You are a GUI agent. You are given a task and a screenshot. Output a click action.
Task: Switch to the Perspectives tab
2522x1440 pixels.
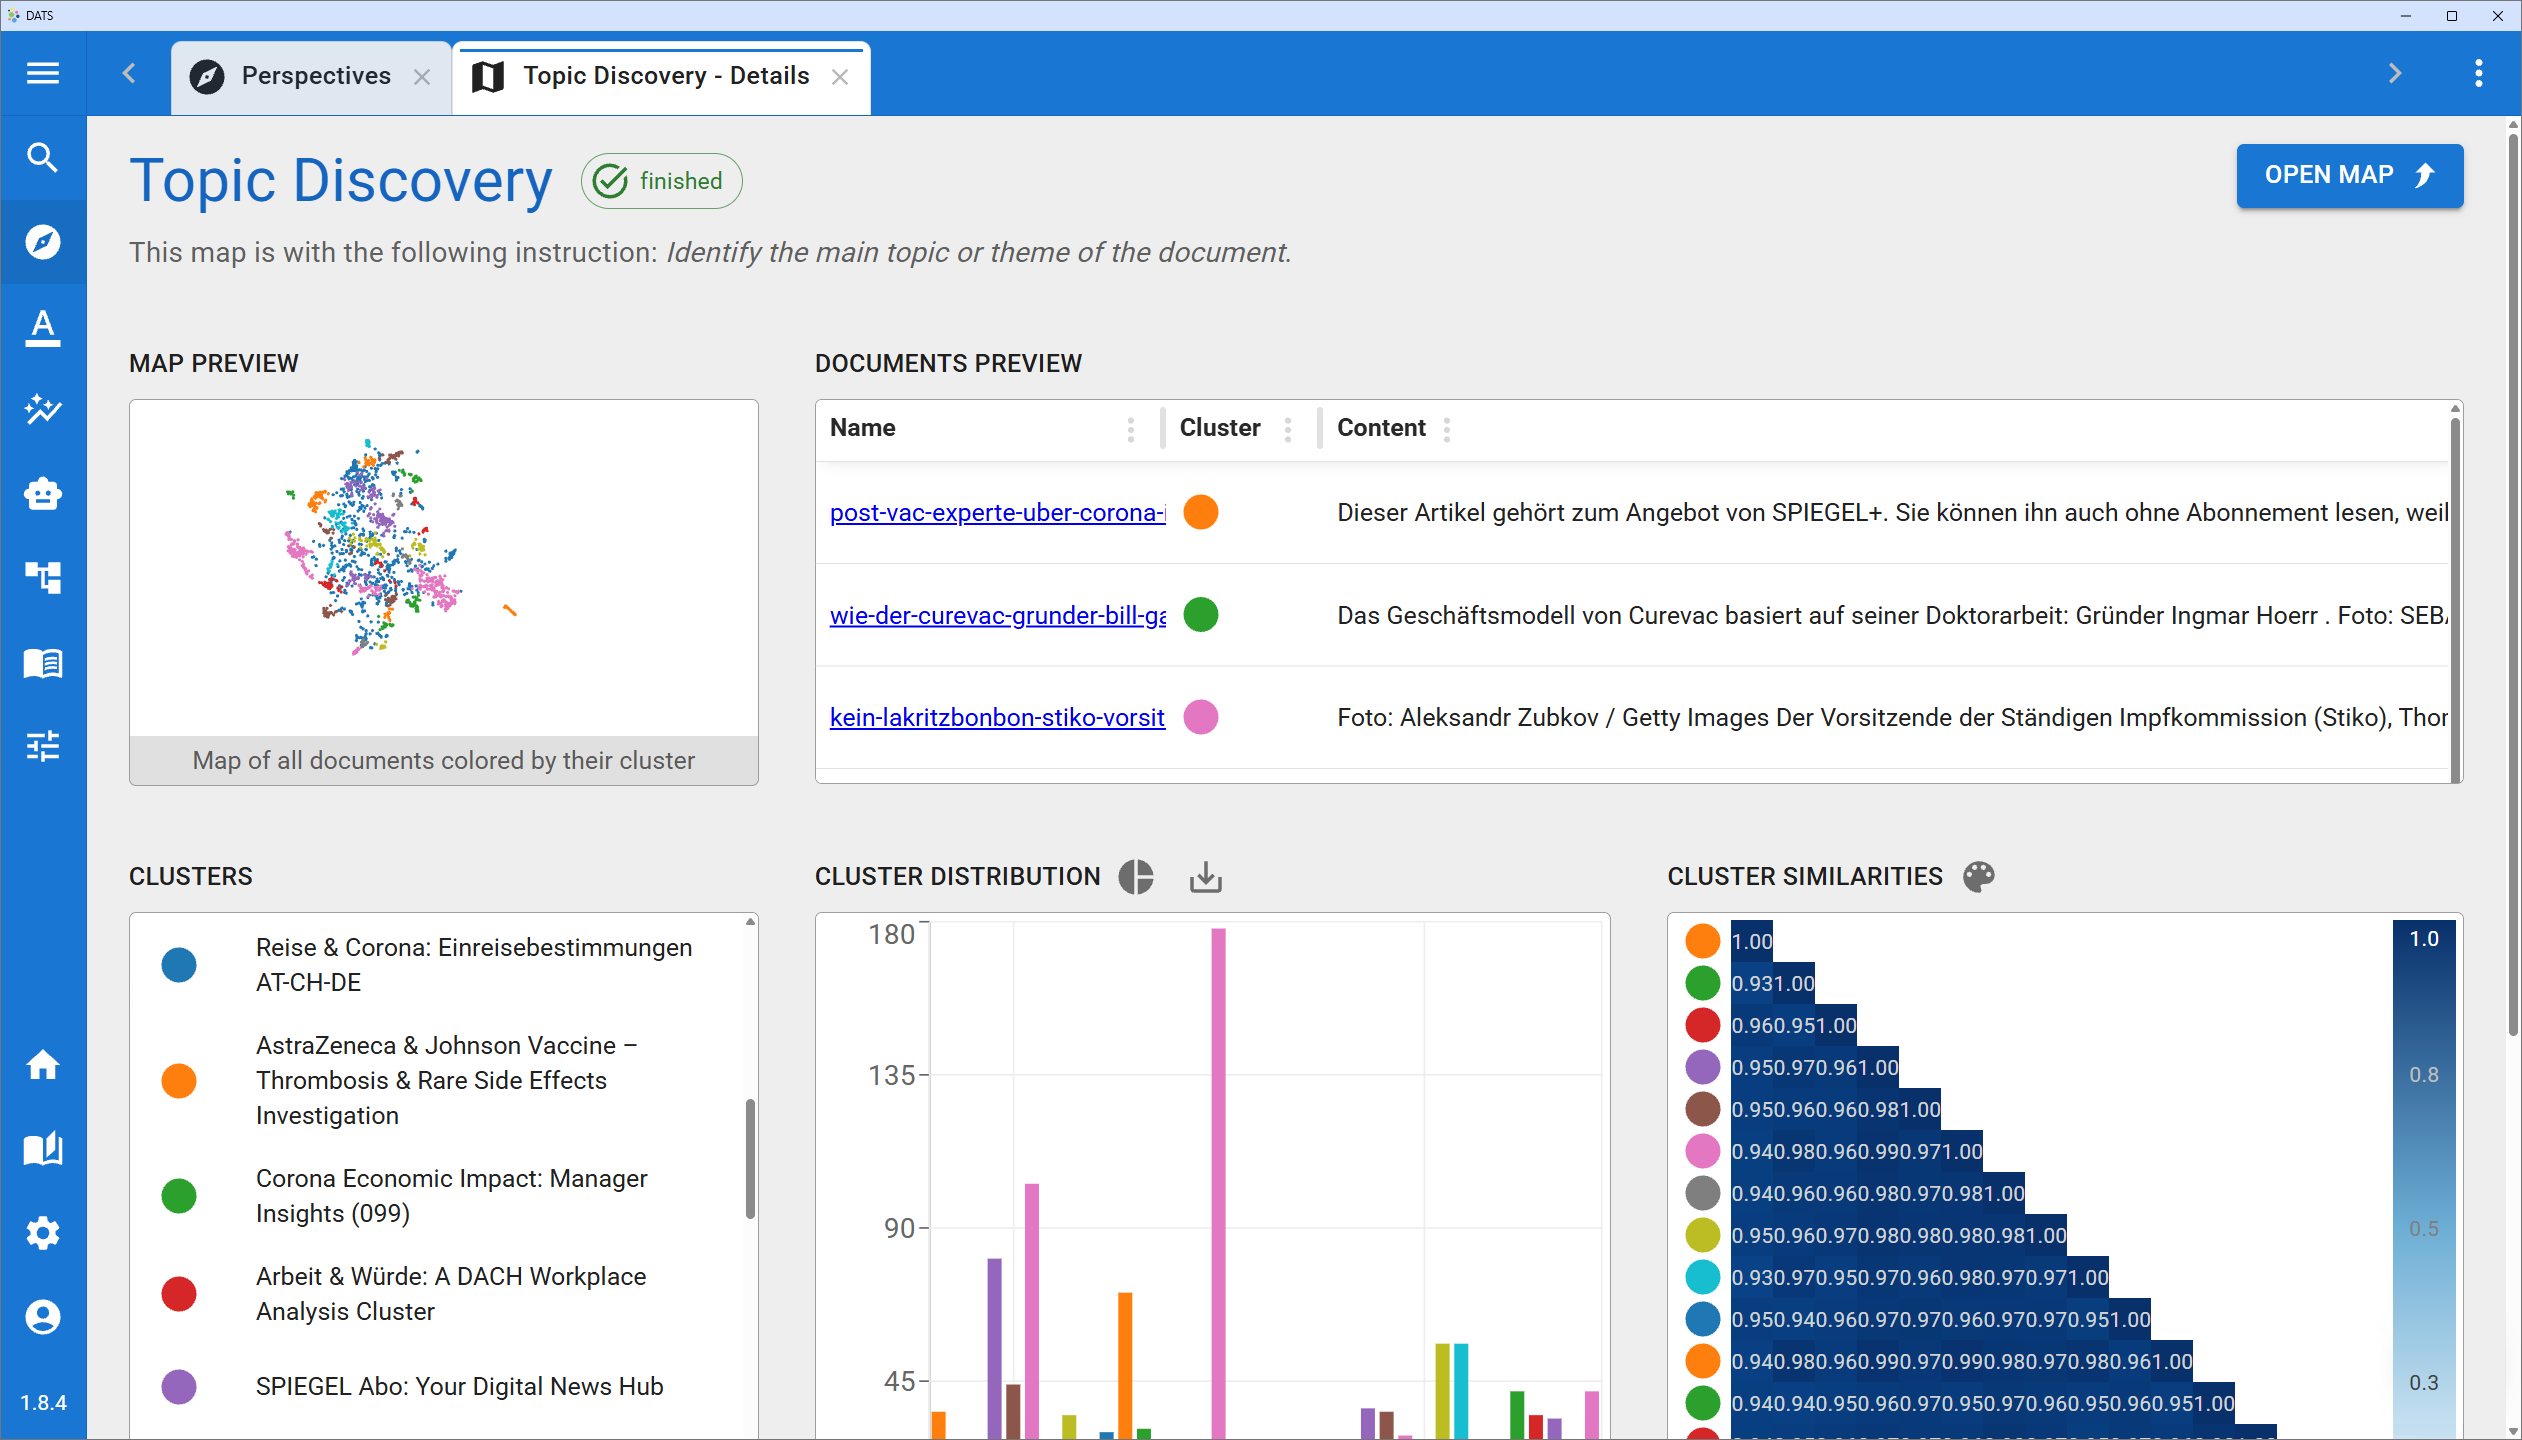(x=311, y=77)
